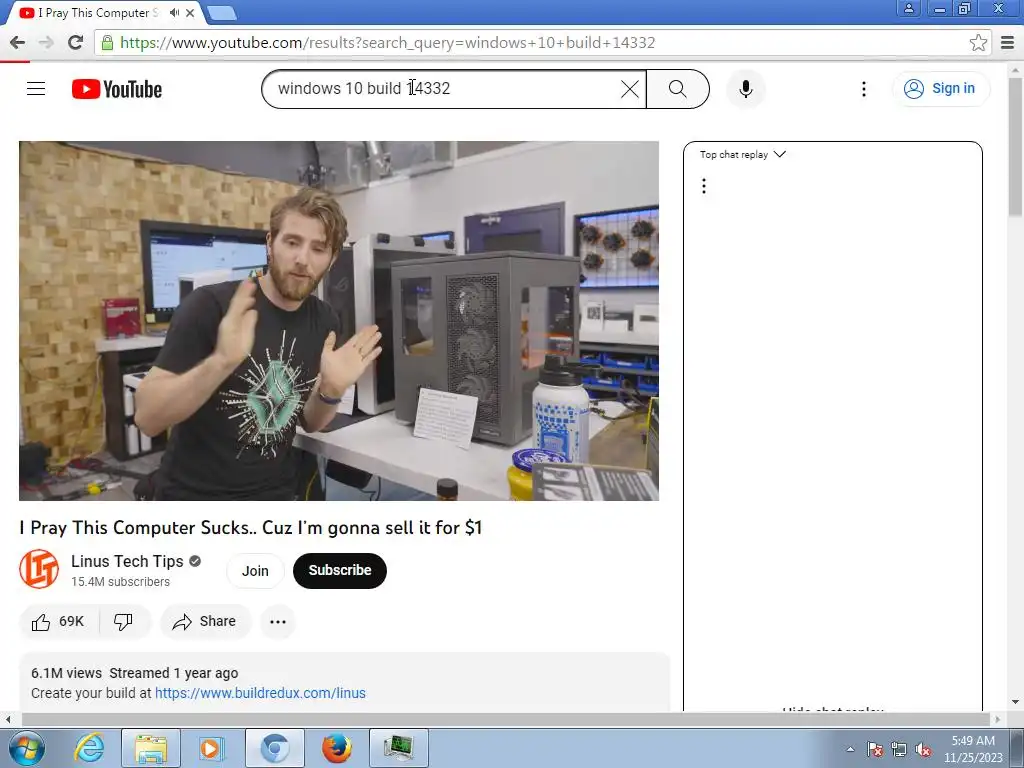
Task: Open Linus Tech Tips channel avatar
Action: pyautogui.click(x=39, y=569)
